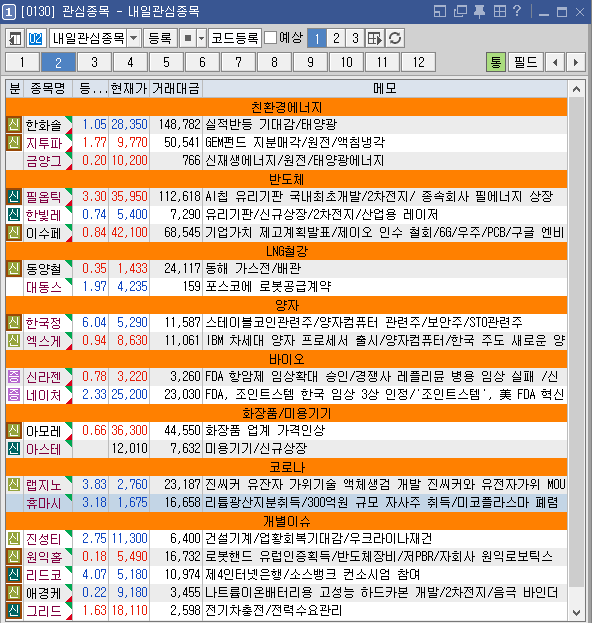Click the help question mark icon

(x=517, y=11)
